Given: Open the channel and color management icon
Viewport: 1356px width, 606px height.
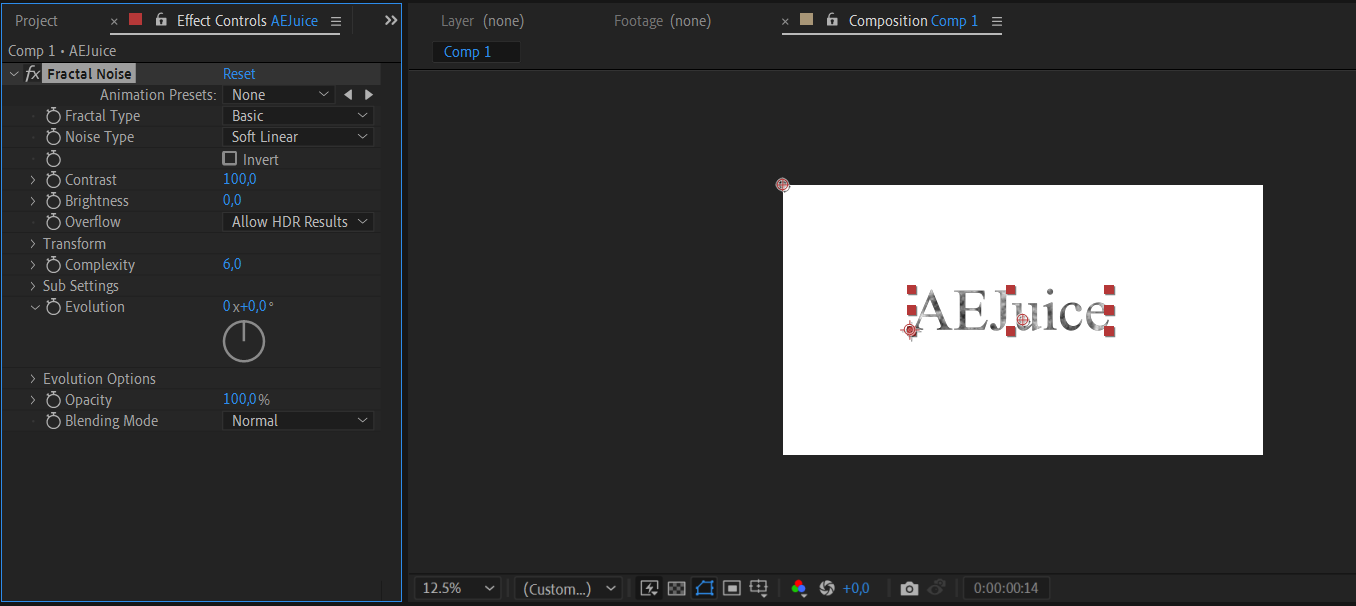Looking at the screenshot, I should click(798, 588).
